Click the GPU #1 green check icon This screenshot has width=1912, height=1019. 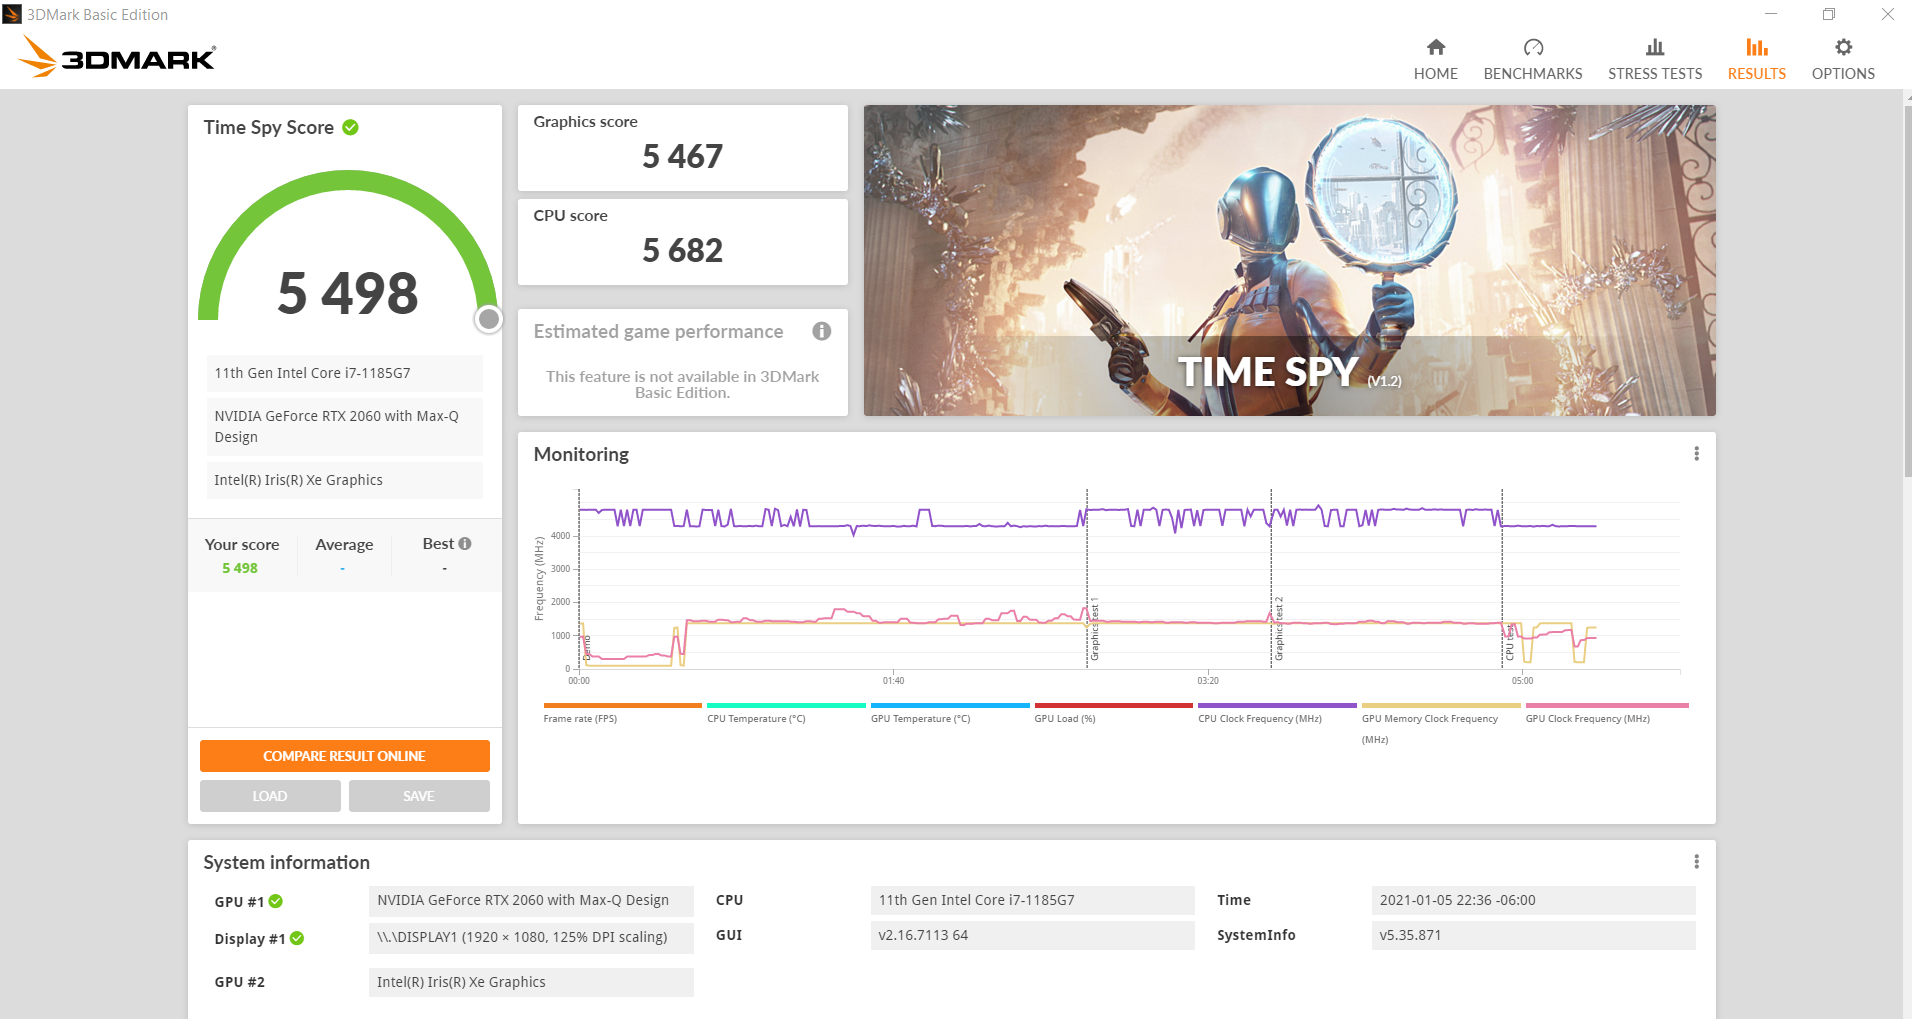pos(276,901)
